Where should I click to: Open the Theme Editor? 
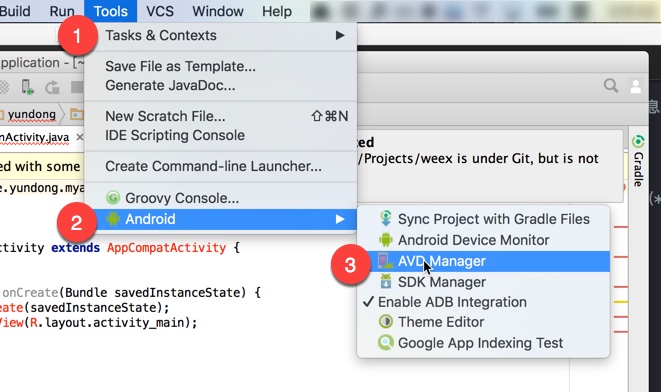[x=483, y=322]
